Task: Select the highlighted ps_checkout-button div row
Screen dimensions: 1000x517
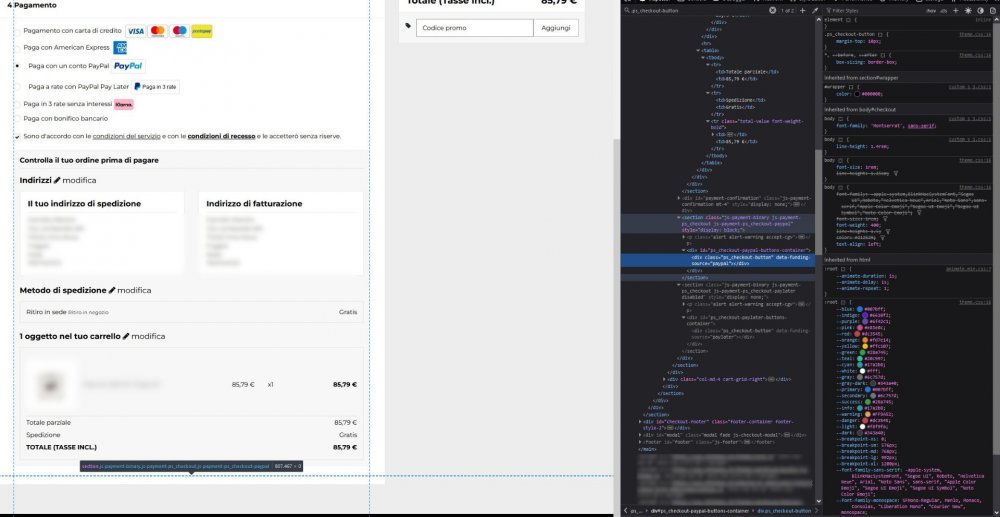Action: point(717,260)
